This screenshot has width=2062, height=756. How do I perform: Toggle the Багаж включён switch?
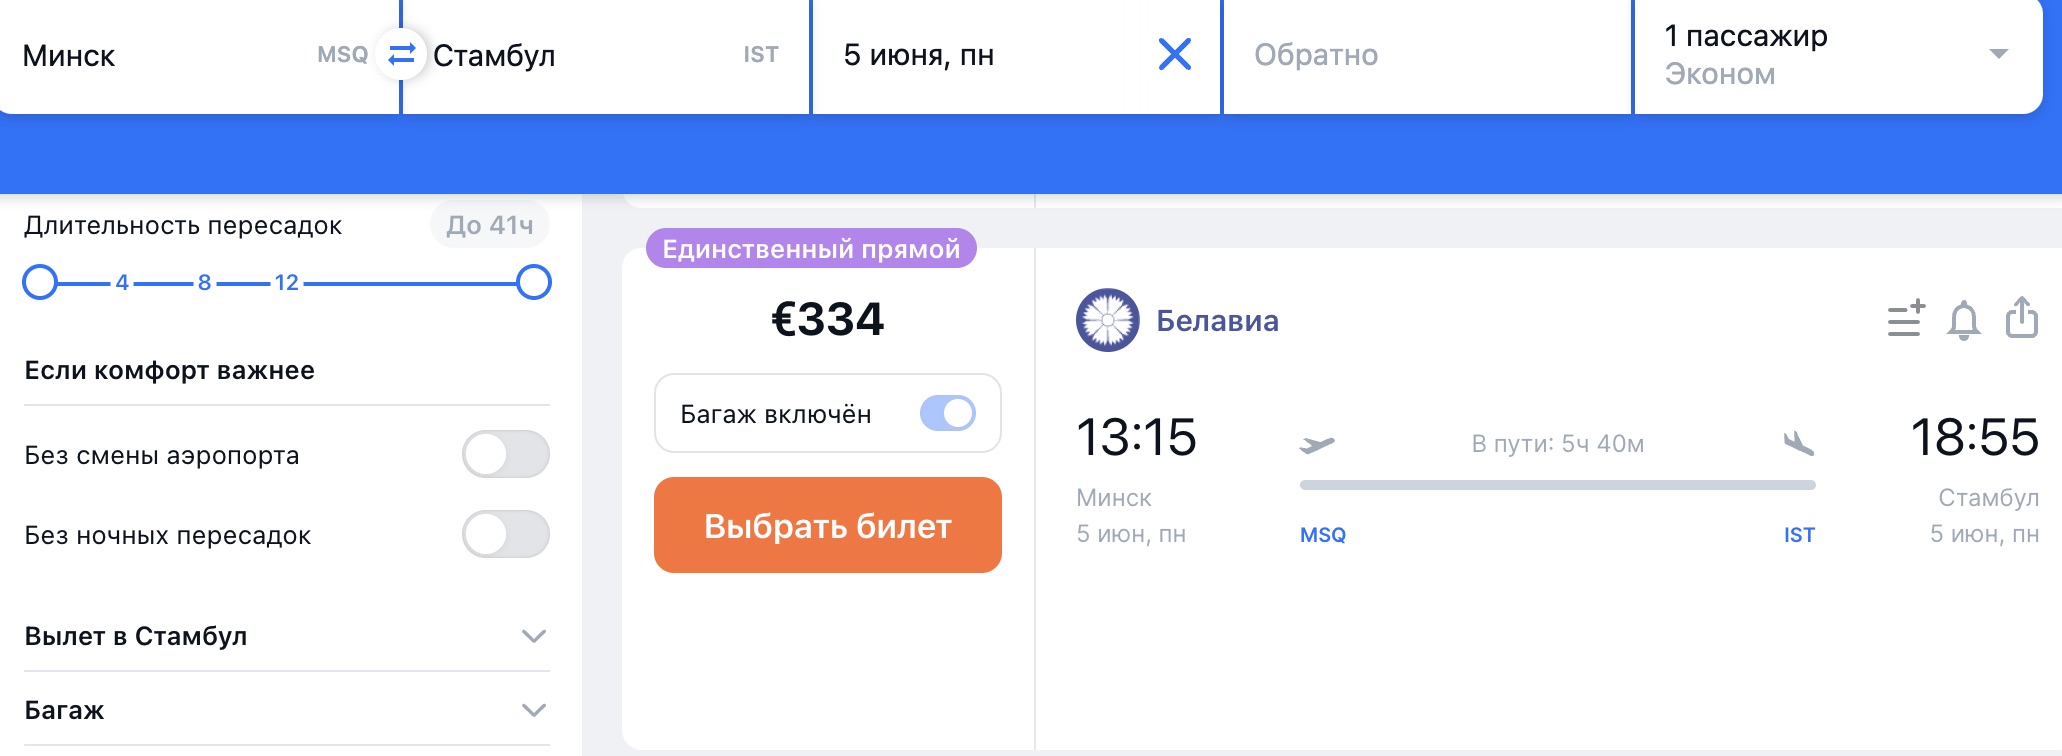pos(947,413)
